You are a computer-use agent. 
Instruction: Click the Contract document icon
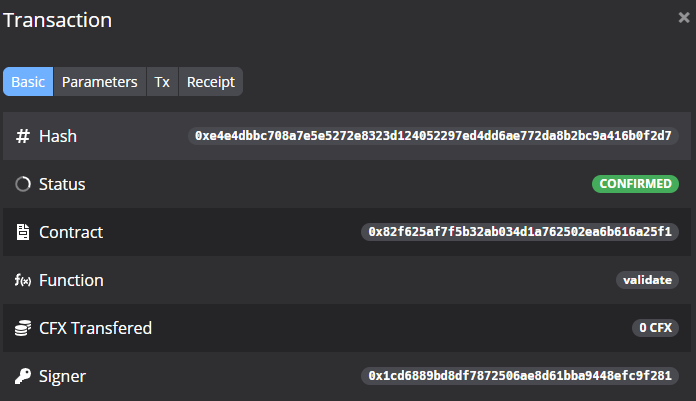tap(23, 232)
